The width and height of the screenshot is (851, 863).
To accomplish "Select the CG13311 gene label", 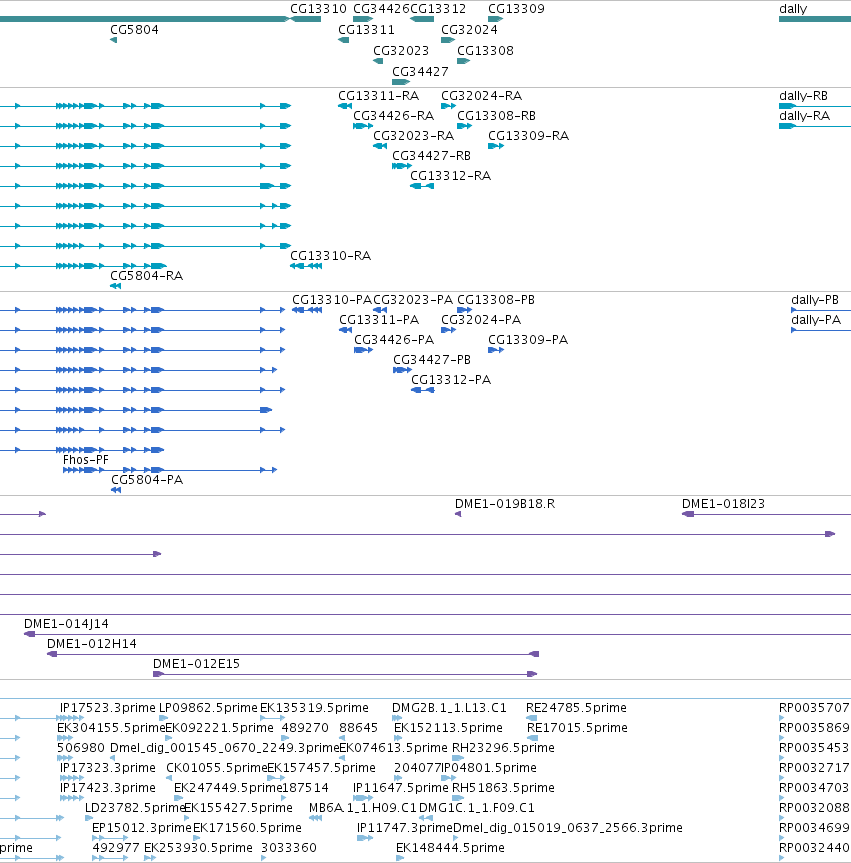I will pyautogui.click(x=366, y=30).
